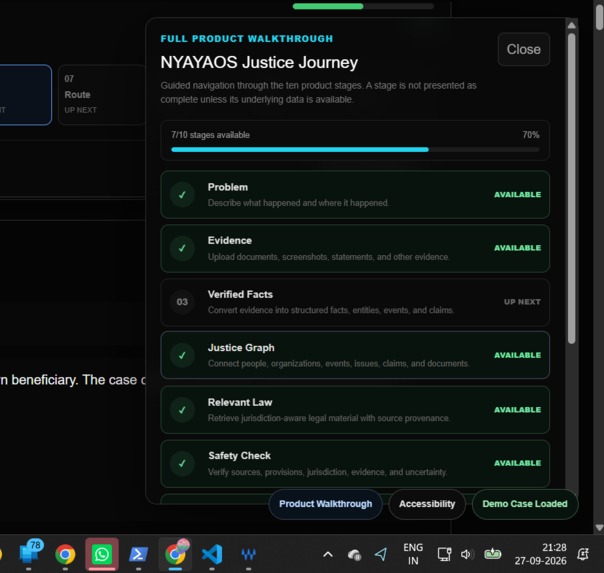Open the Relevant Law stage card
This screenshot has height=573, width=604.
355,410
